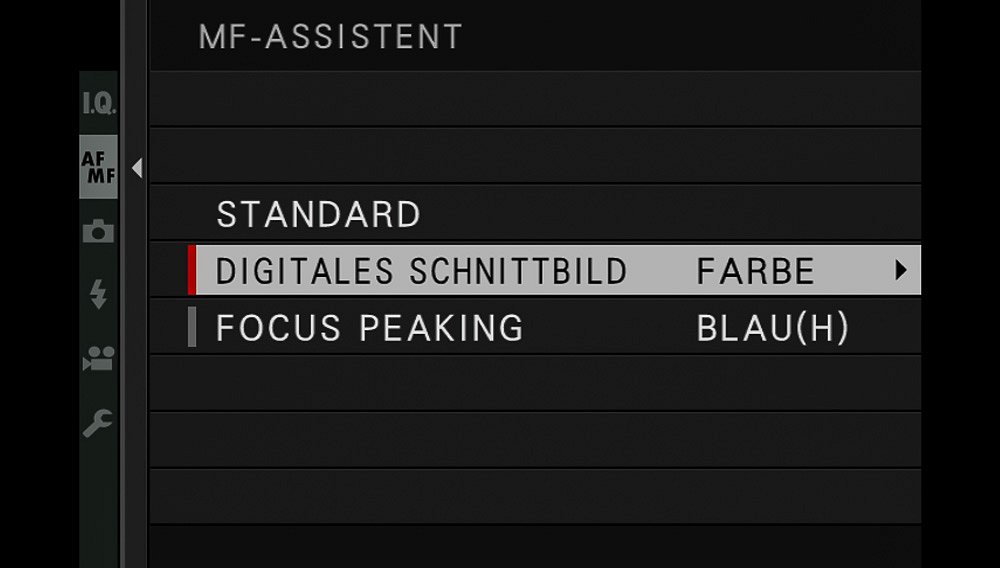Viewport: 1000px width, 568px height.
Task: Choose the DIGITALES SCHNITTBILD option
Action: click(421, 271)
